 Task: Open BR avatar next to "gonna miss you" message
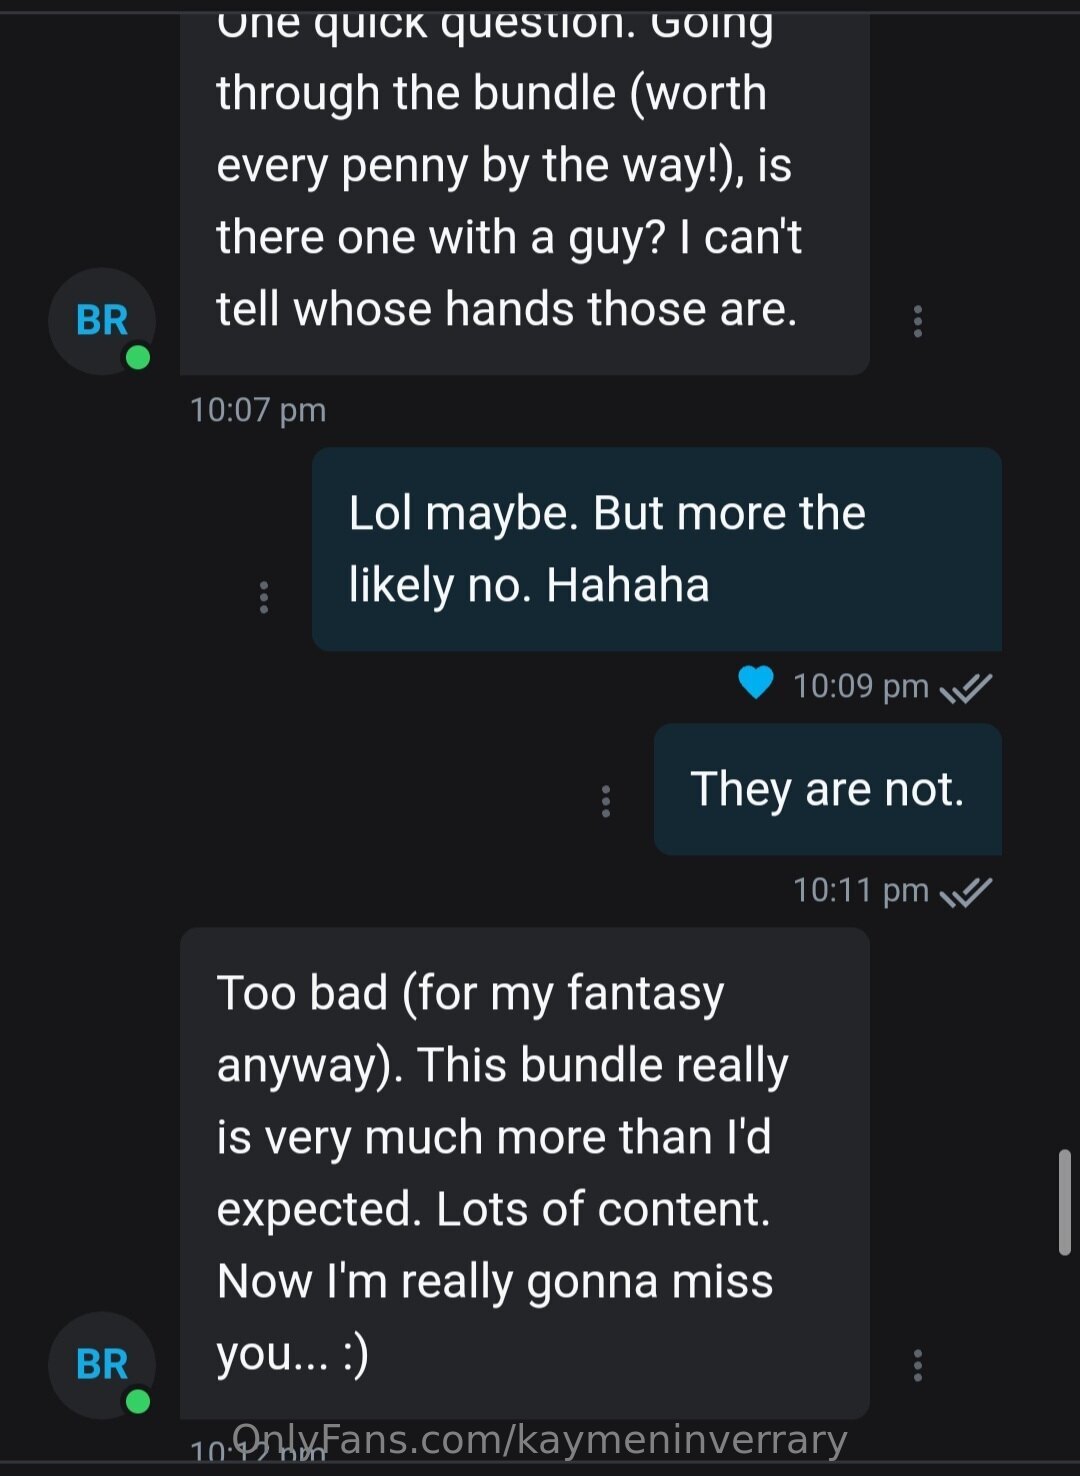tap(102, 1365)
